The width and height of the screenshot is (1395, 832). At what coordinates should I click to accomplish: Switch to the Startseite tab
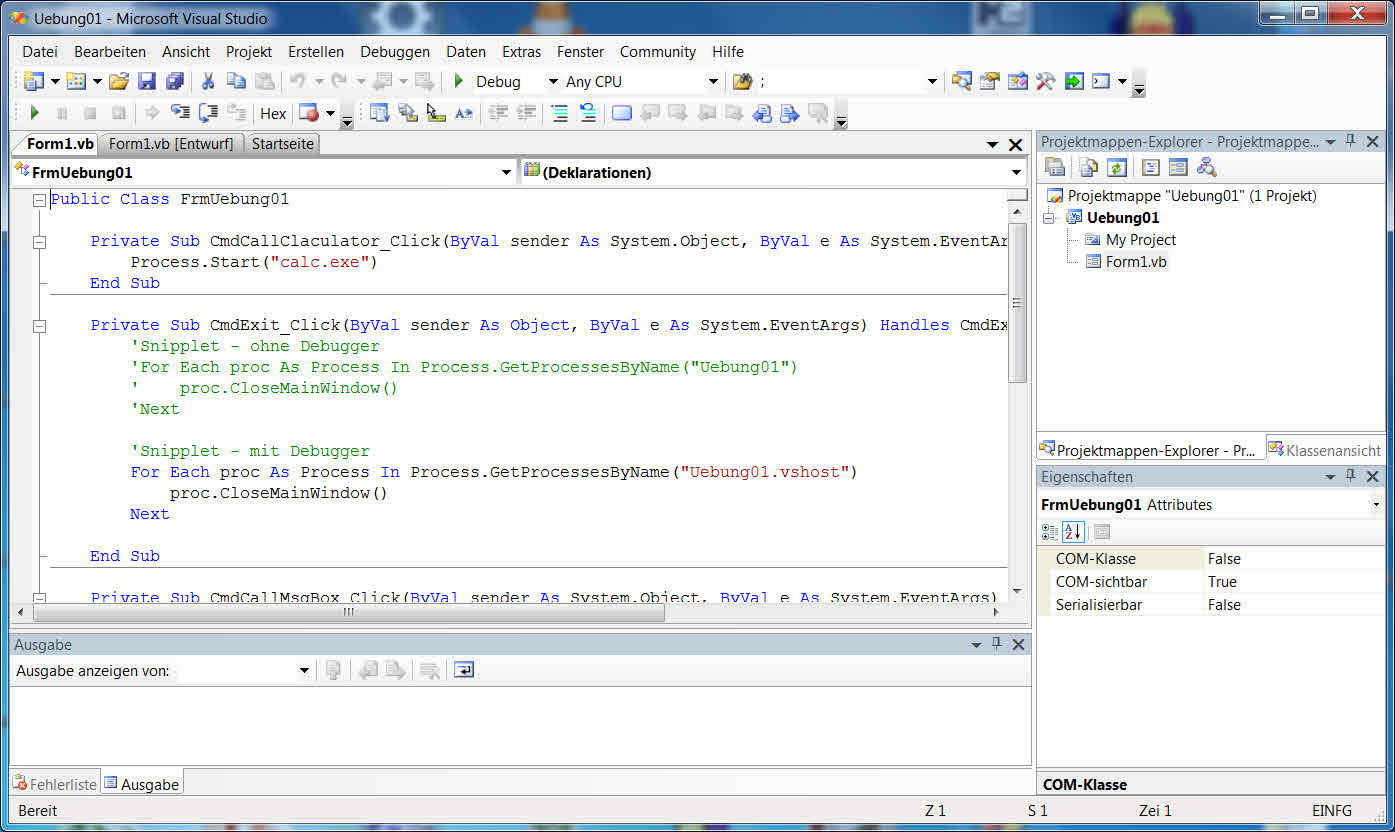(283, 144)
